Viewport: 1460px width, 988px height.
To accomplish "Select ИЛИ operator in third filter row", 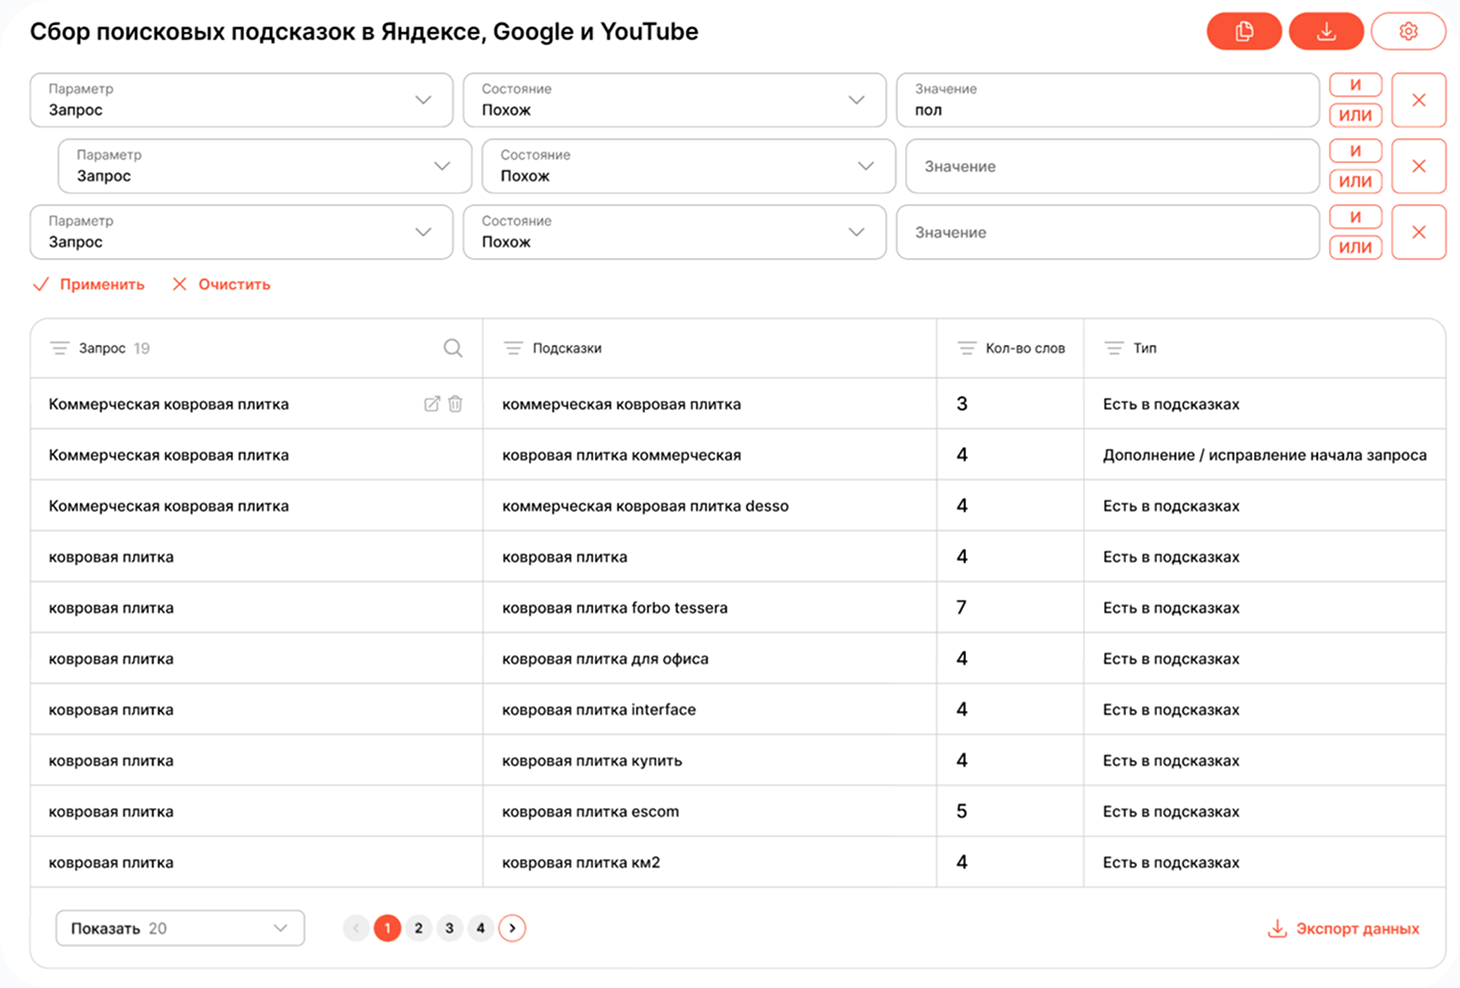I will 1355,247.
